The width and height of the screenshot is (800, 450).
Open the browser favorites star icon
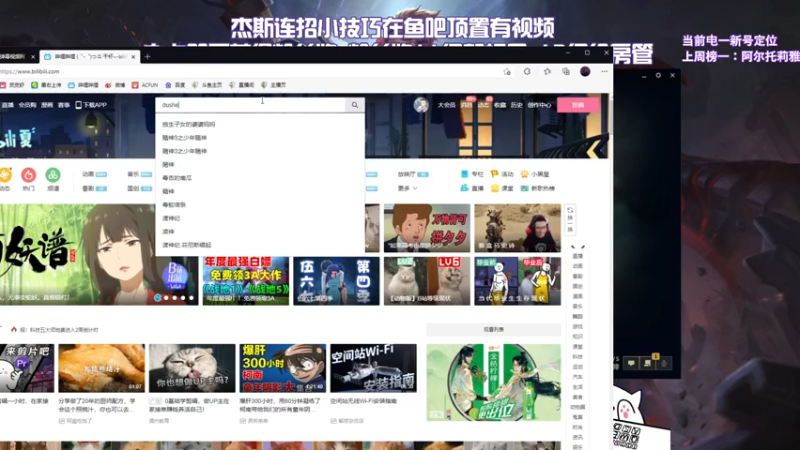(x=547, y=71)
